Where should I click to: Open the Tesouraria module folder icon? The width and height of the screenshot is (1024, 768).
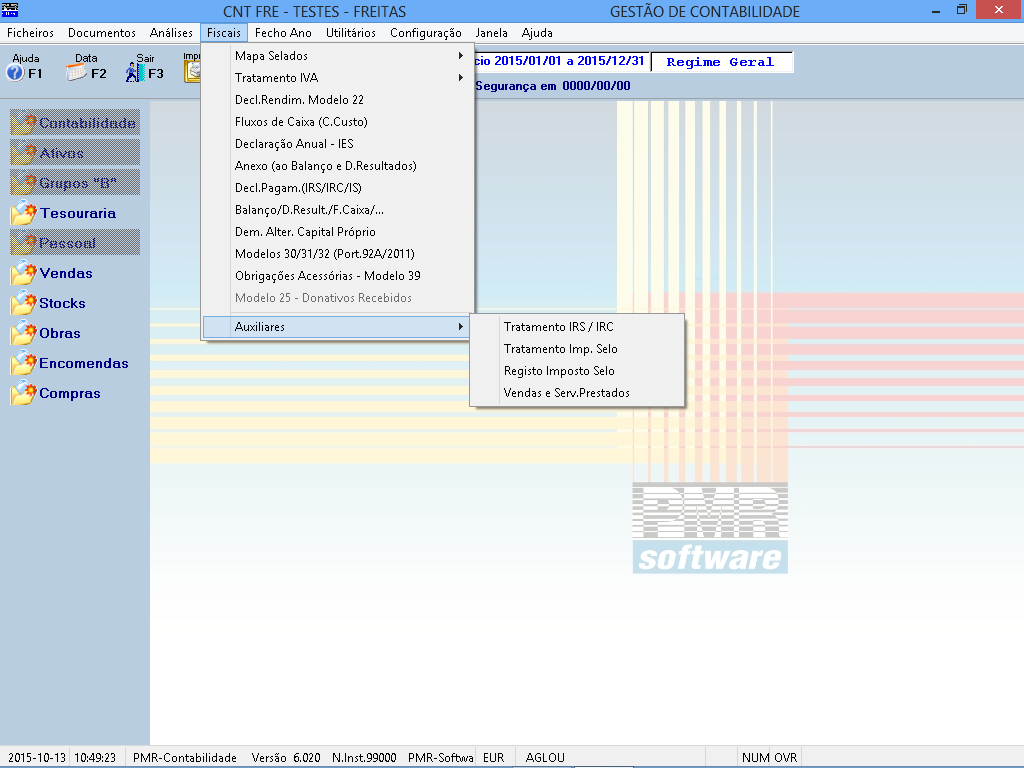click(x=24, y=213)
